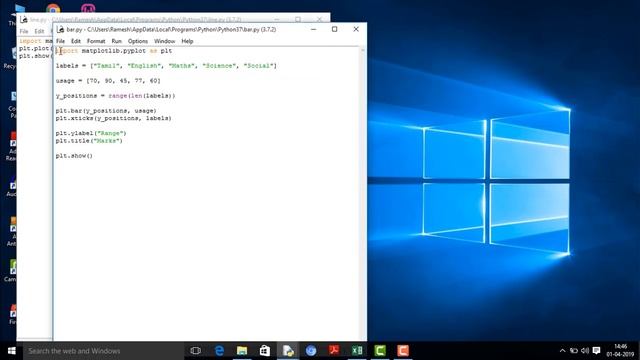Click the 'Search the web and Windows' box
The image size is (640, 360).
(x=103, y=351)
